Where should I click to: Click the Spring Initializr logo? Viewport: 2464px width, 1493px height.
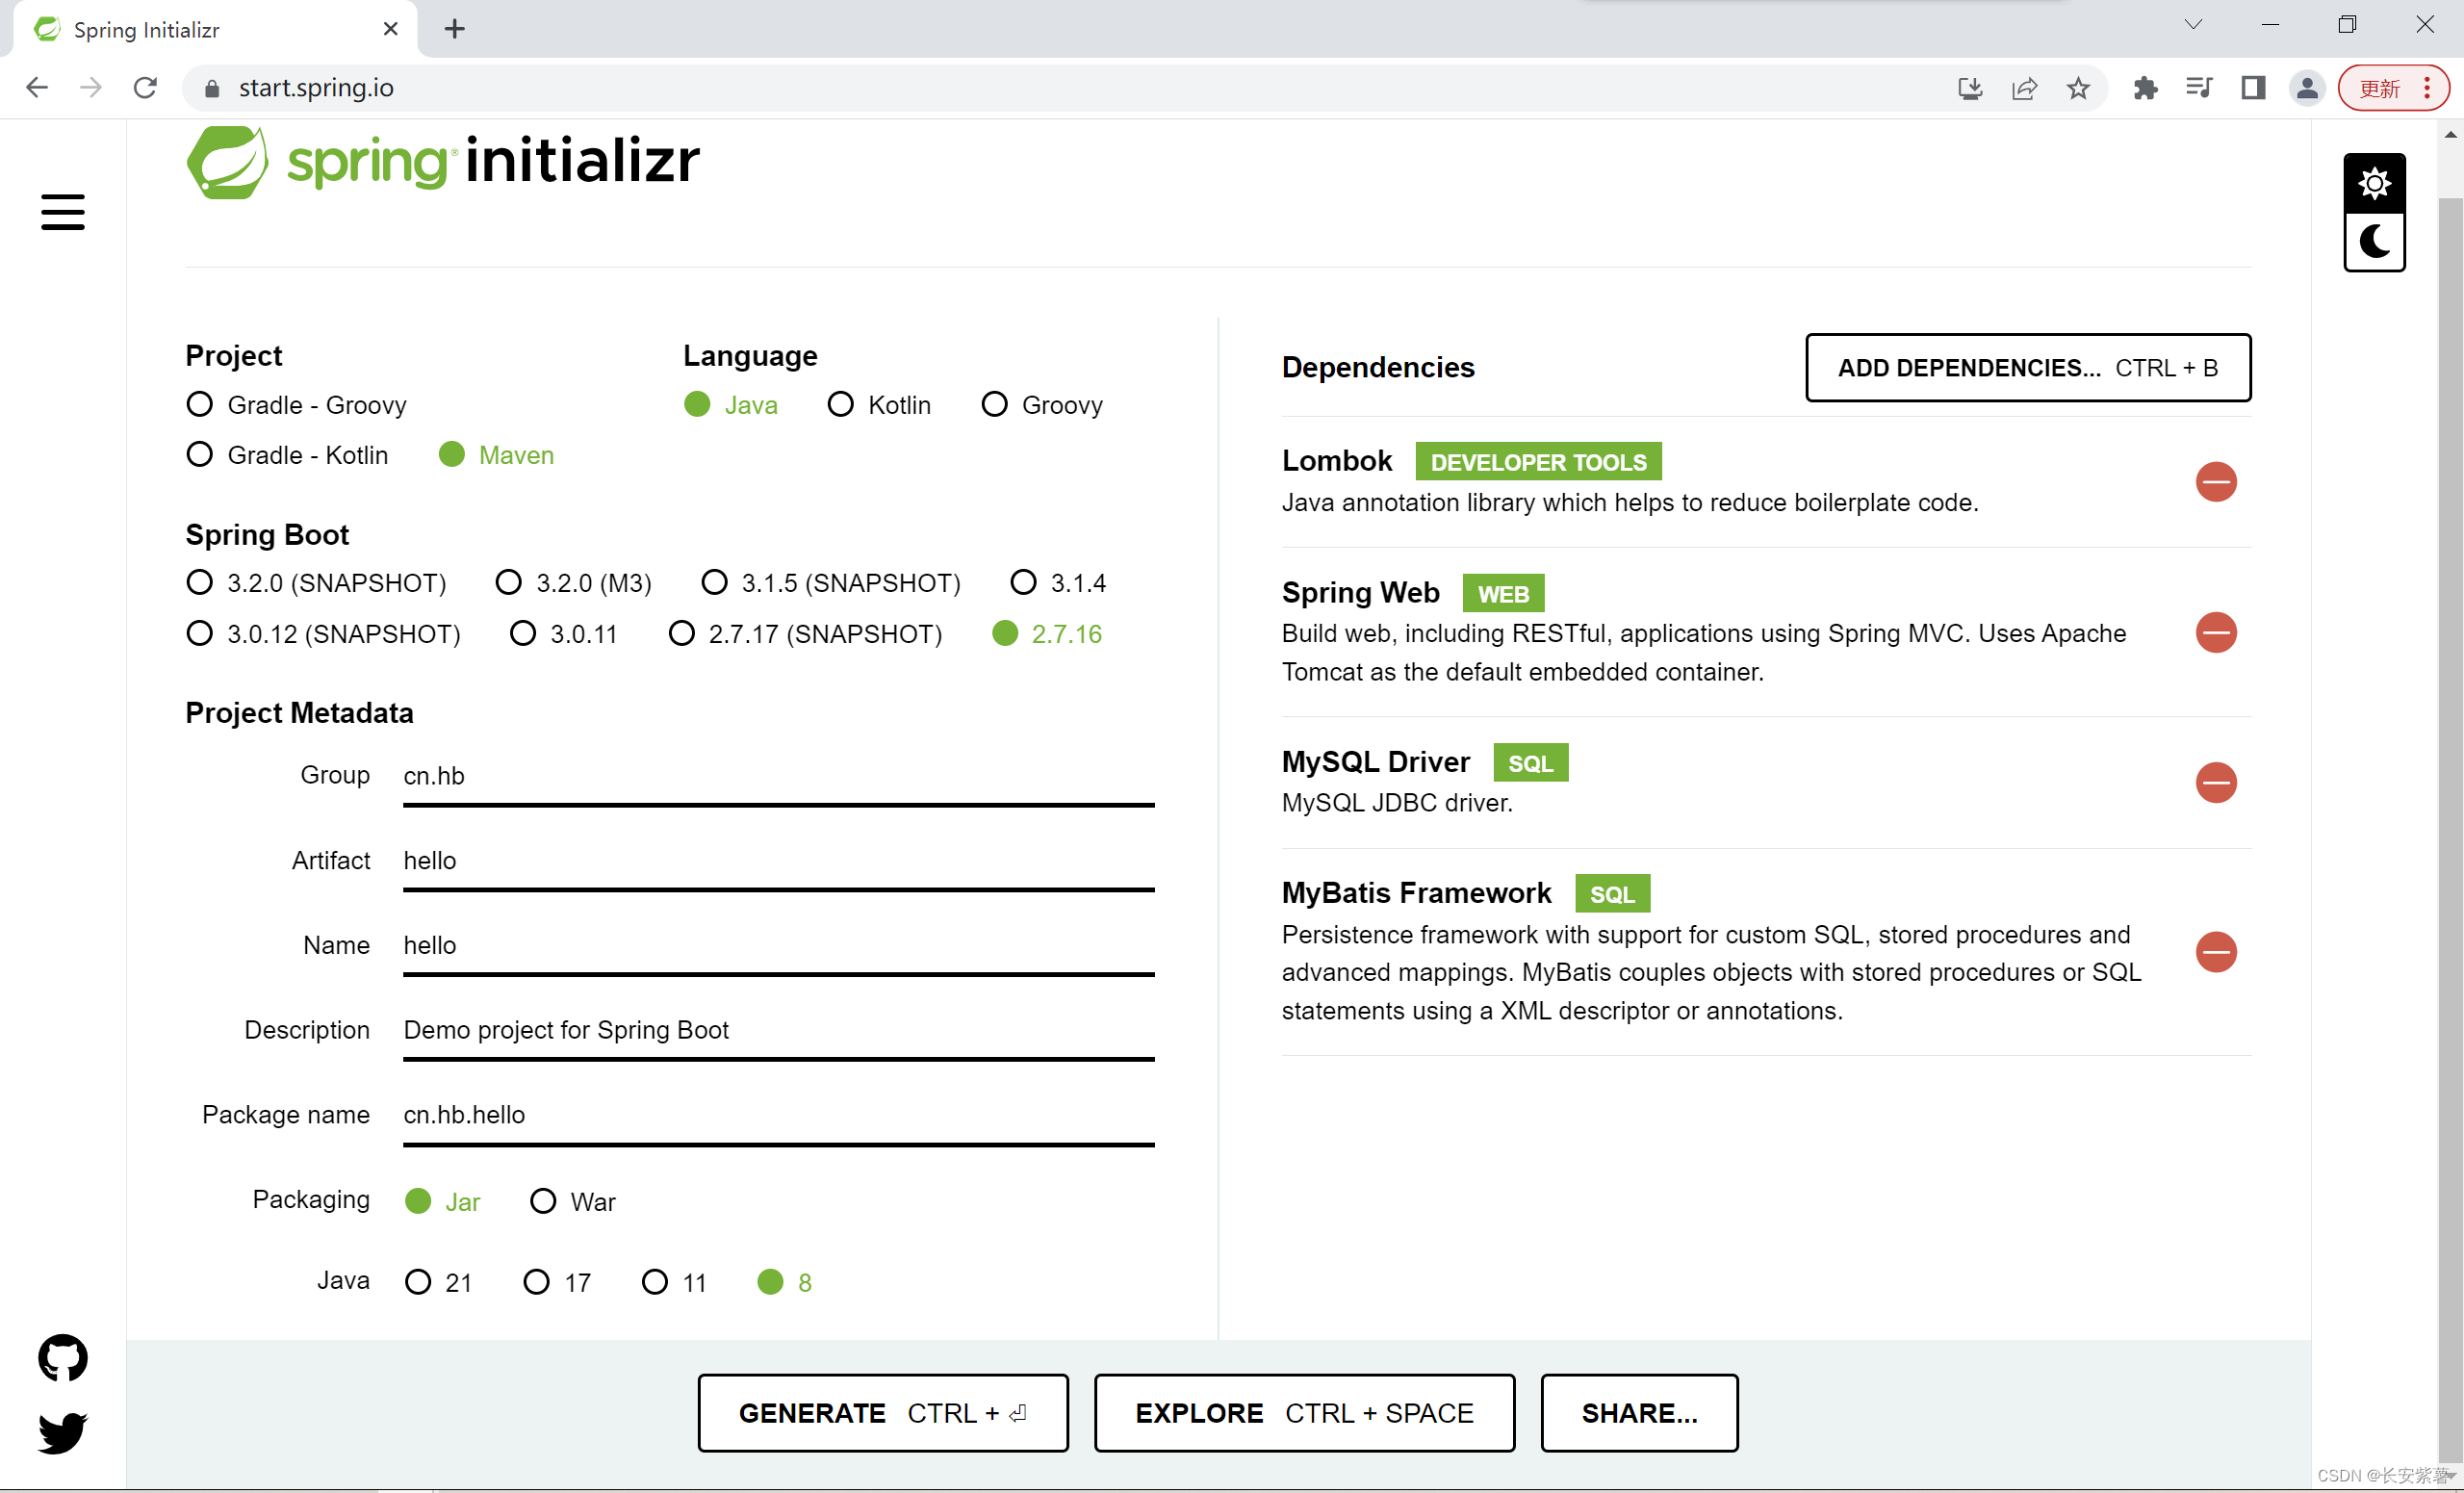point(443,161)
